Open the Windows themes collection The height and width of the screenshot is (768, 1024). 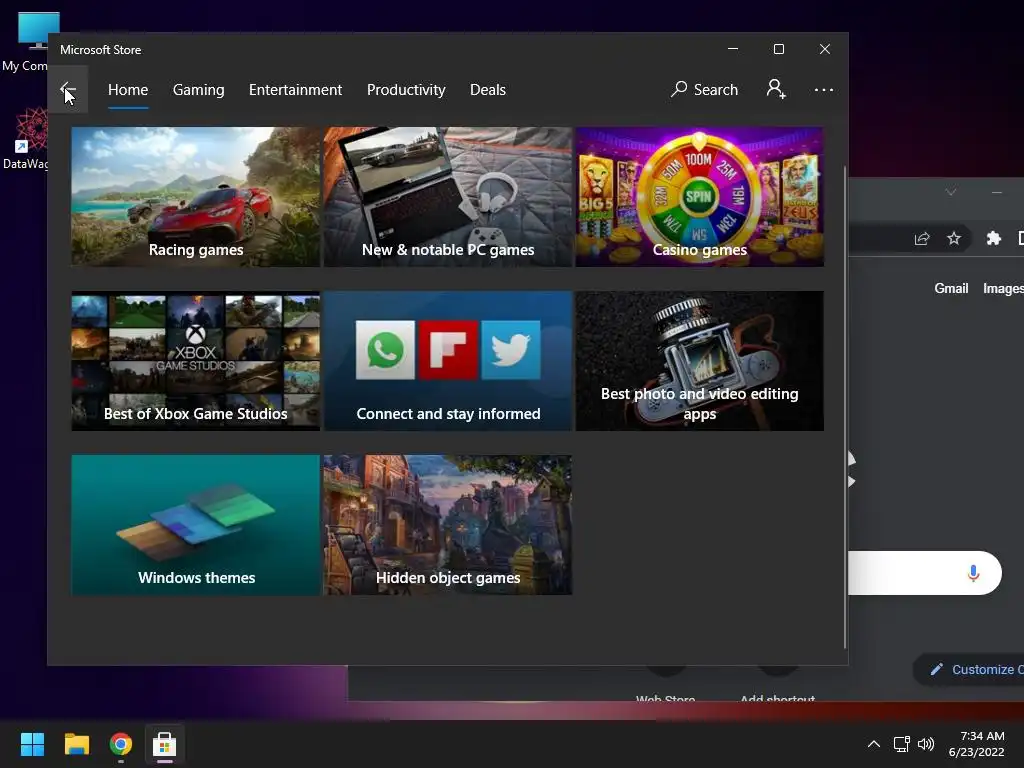(x=196, y=525)
